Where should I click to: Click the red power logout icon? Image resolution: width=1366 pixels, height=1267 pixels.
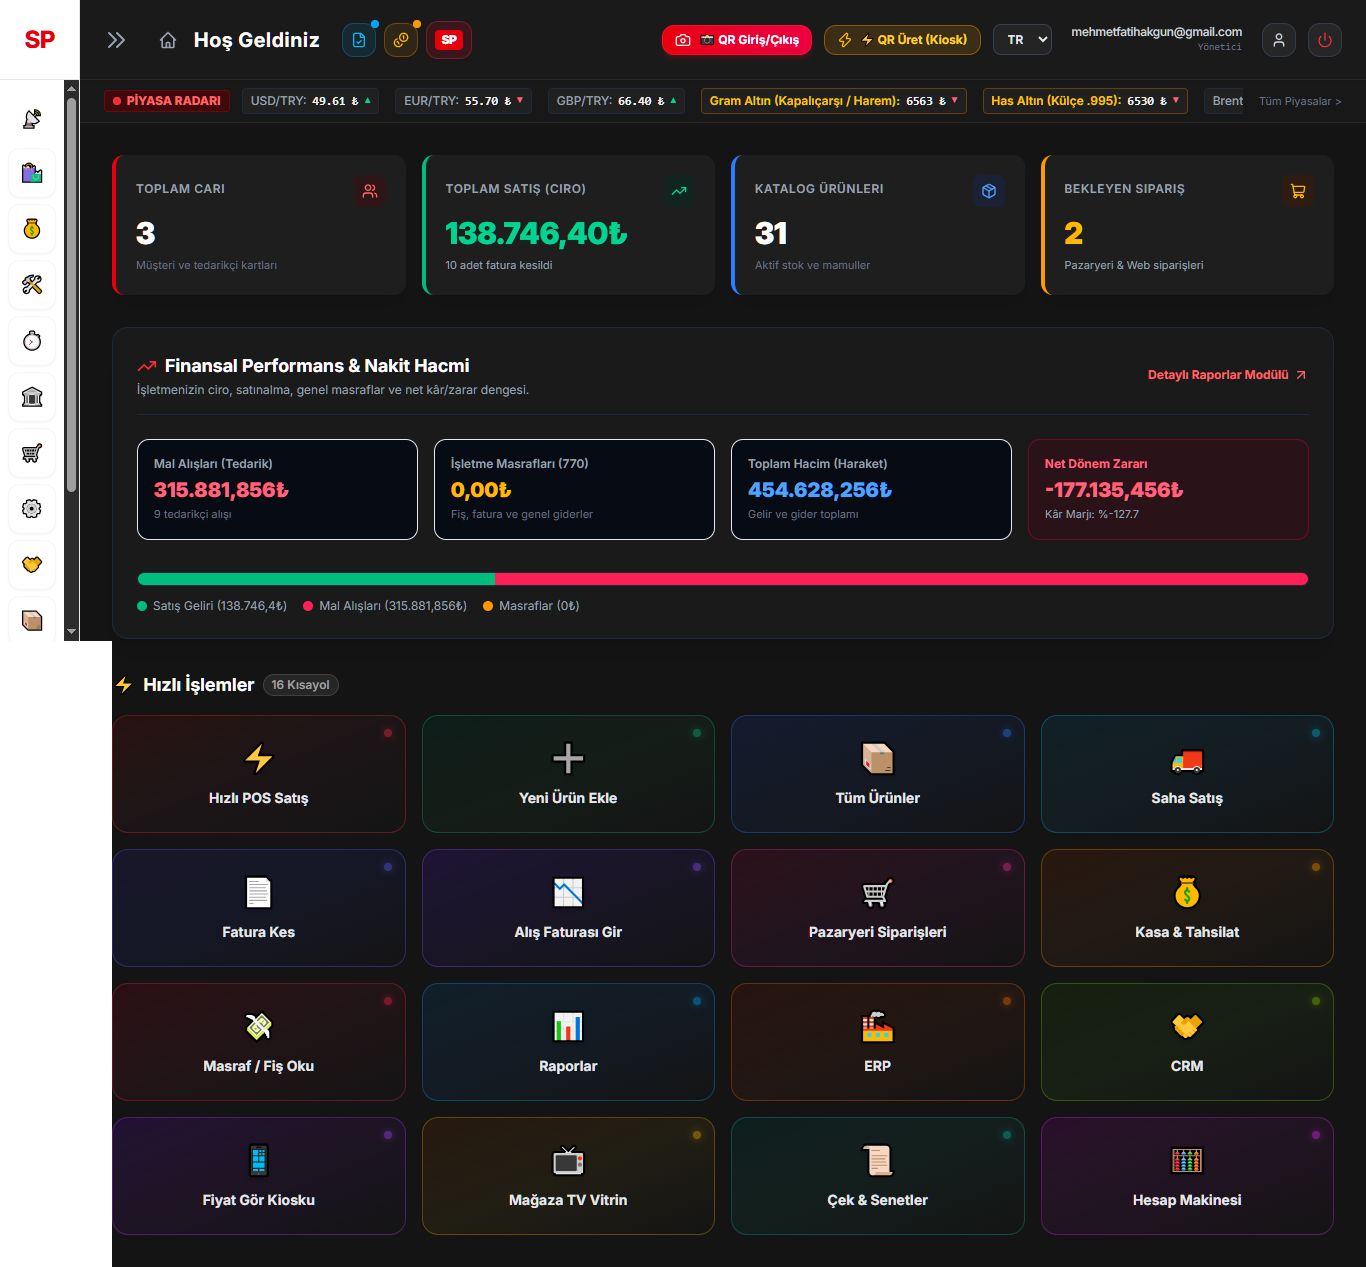pyautogui.click(x=1325, y=40)
